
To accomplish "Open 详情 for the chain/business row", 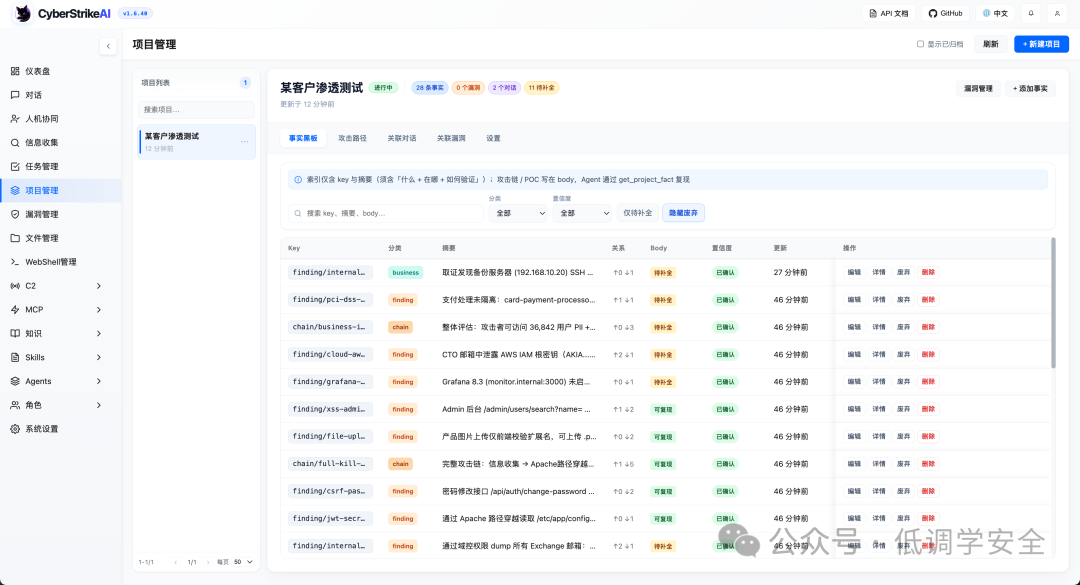I will pos(879,327).
